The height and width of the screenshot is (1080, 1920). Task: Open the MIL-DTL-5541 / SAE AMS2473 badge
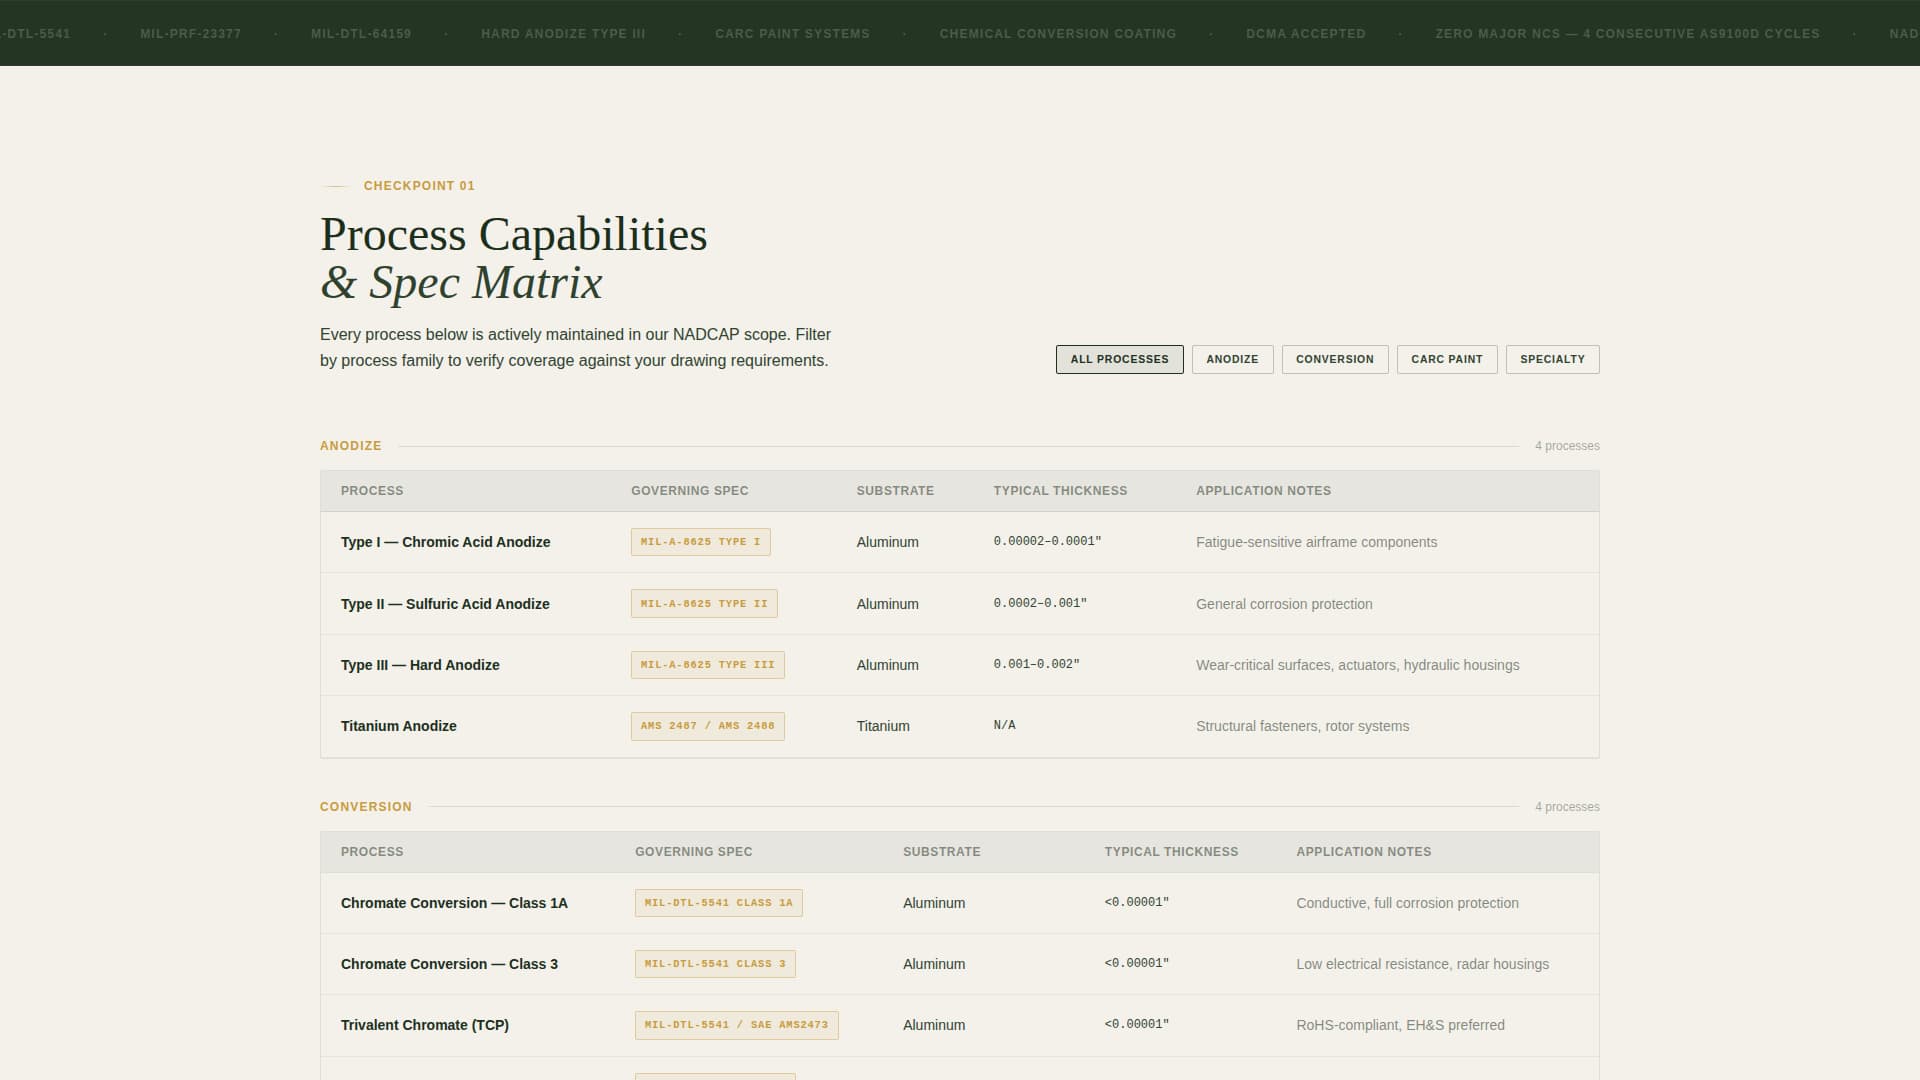pos(737,1025)
